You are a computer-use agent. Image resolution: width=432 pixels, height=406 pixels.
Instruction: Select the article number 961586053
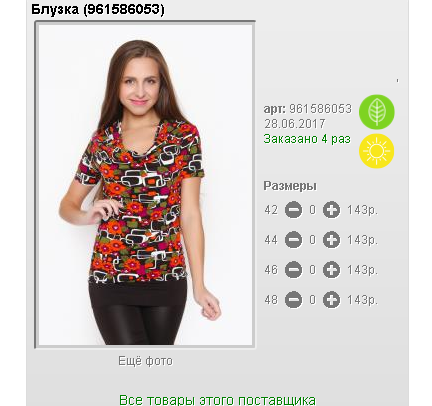pos(320,109)
